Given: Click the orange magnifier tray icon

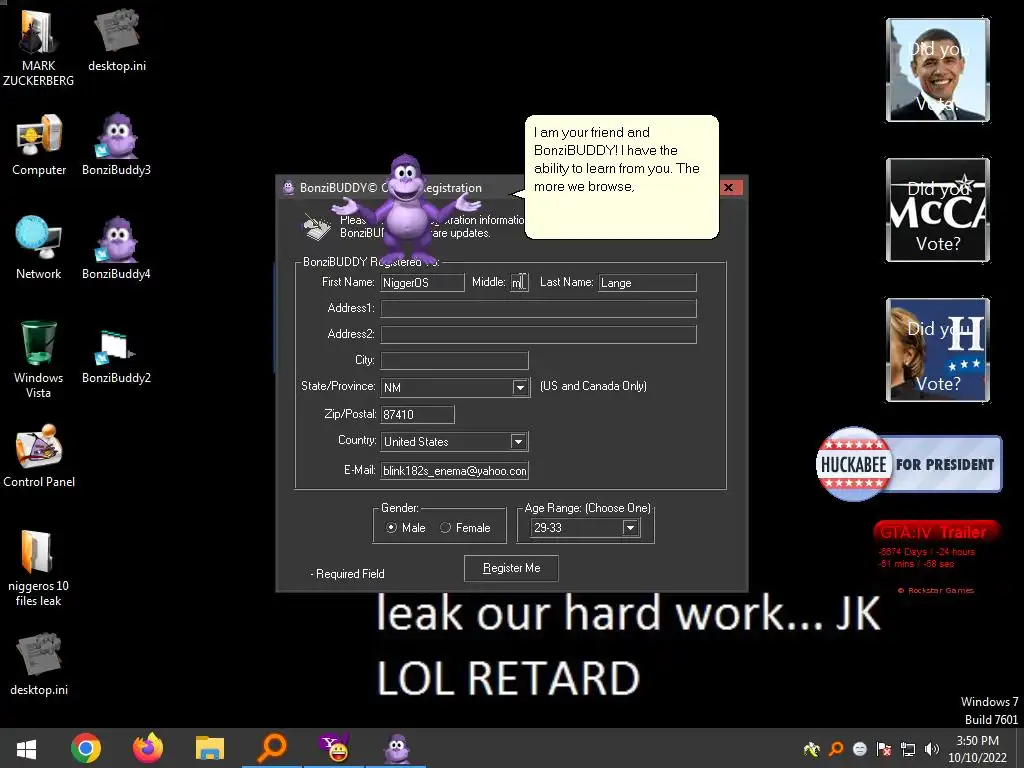Looking at the screenshot, I should [x=836, y=749].
